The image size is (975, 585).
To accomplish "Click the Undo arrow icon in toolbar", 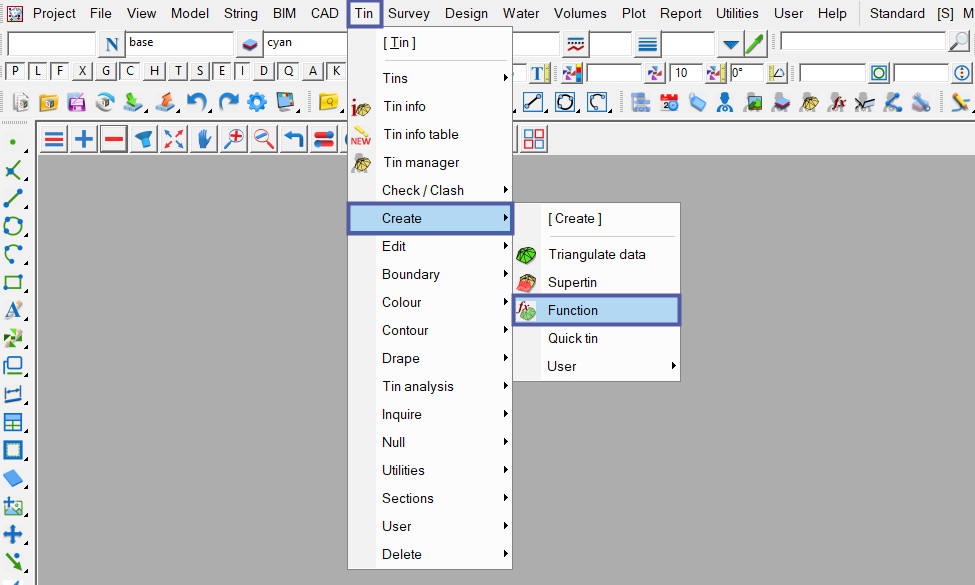I will tap(198, 102).
